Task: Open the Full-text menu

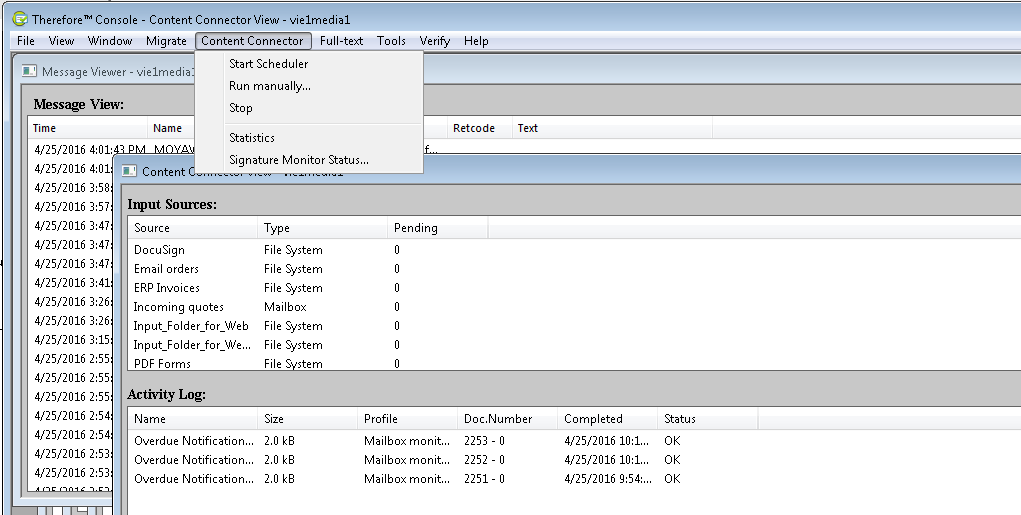Action: point(341,40)
